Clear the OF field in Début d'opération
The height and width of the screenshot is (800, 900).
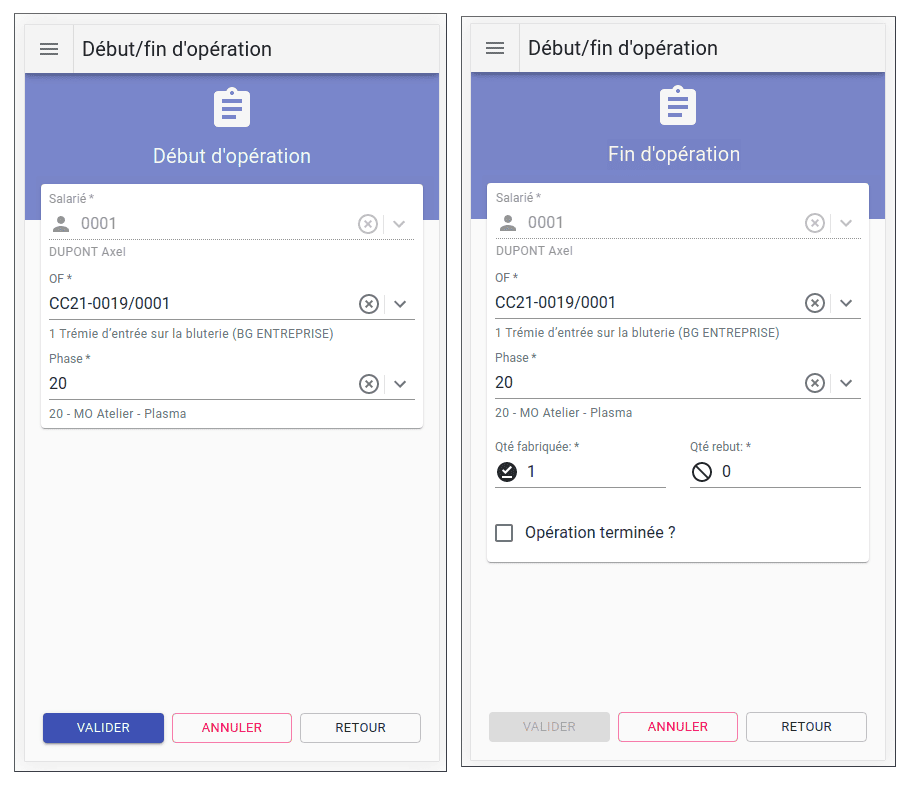[369, 304]
